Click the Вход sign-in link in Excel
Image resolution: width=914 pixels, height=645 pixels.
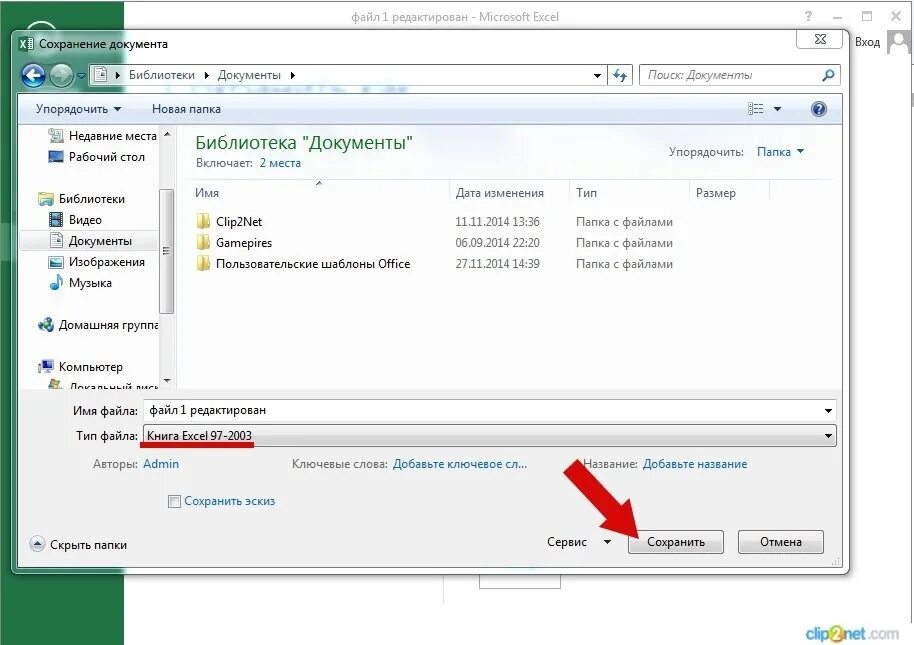867,42
